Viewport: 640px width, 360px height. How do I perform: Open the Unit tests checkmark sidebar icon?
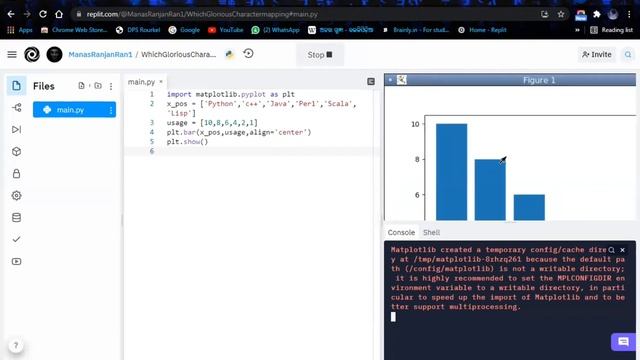[16, 239]
